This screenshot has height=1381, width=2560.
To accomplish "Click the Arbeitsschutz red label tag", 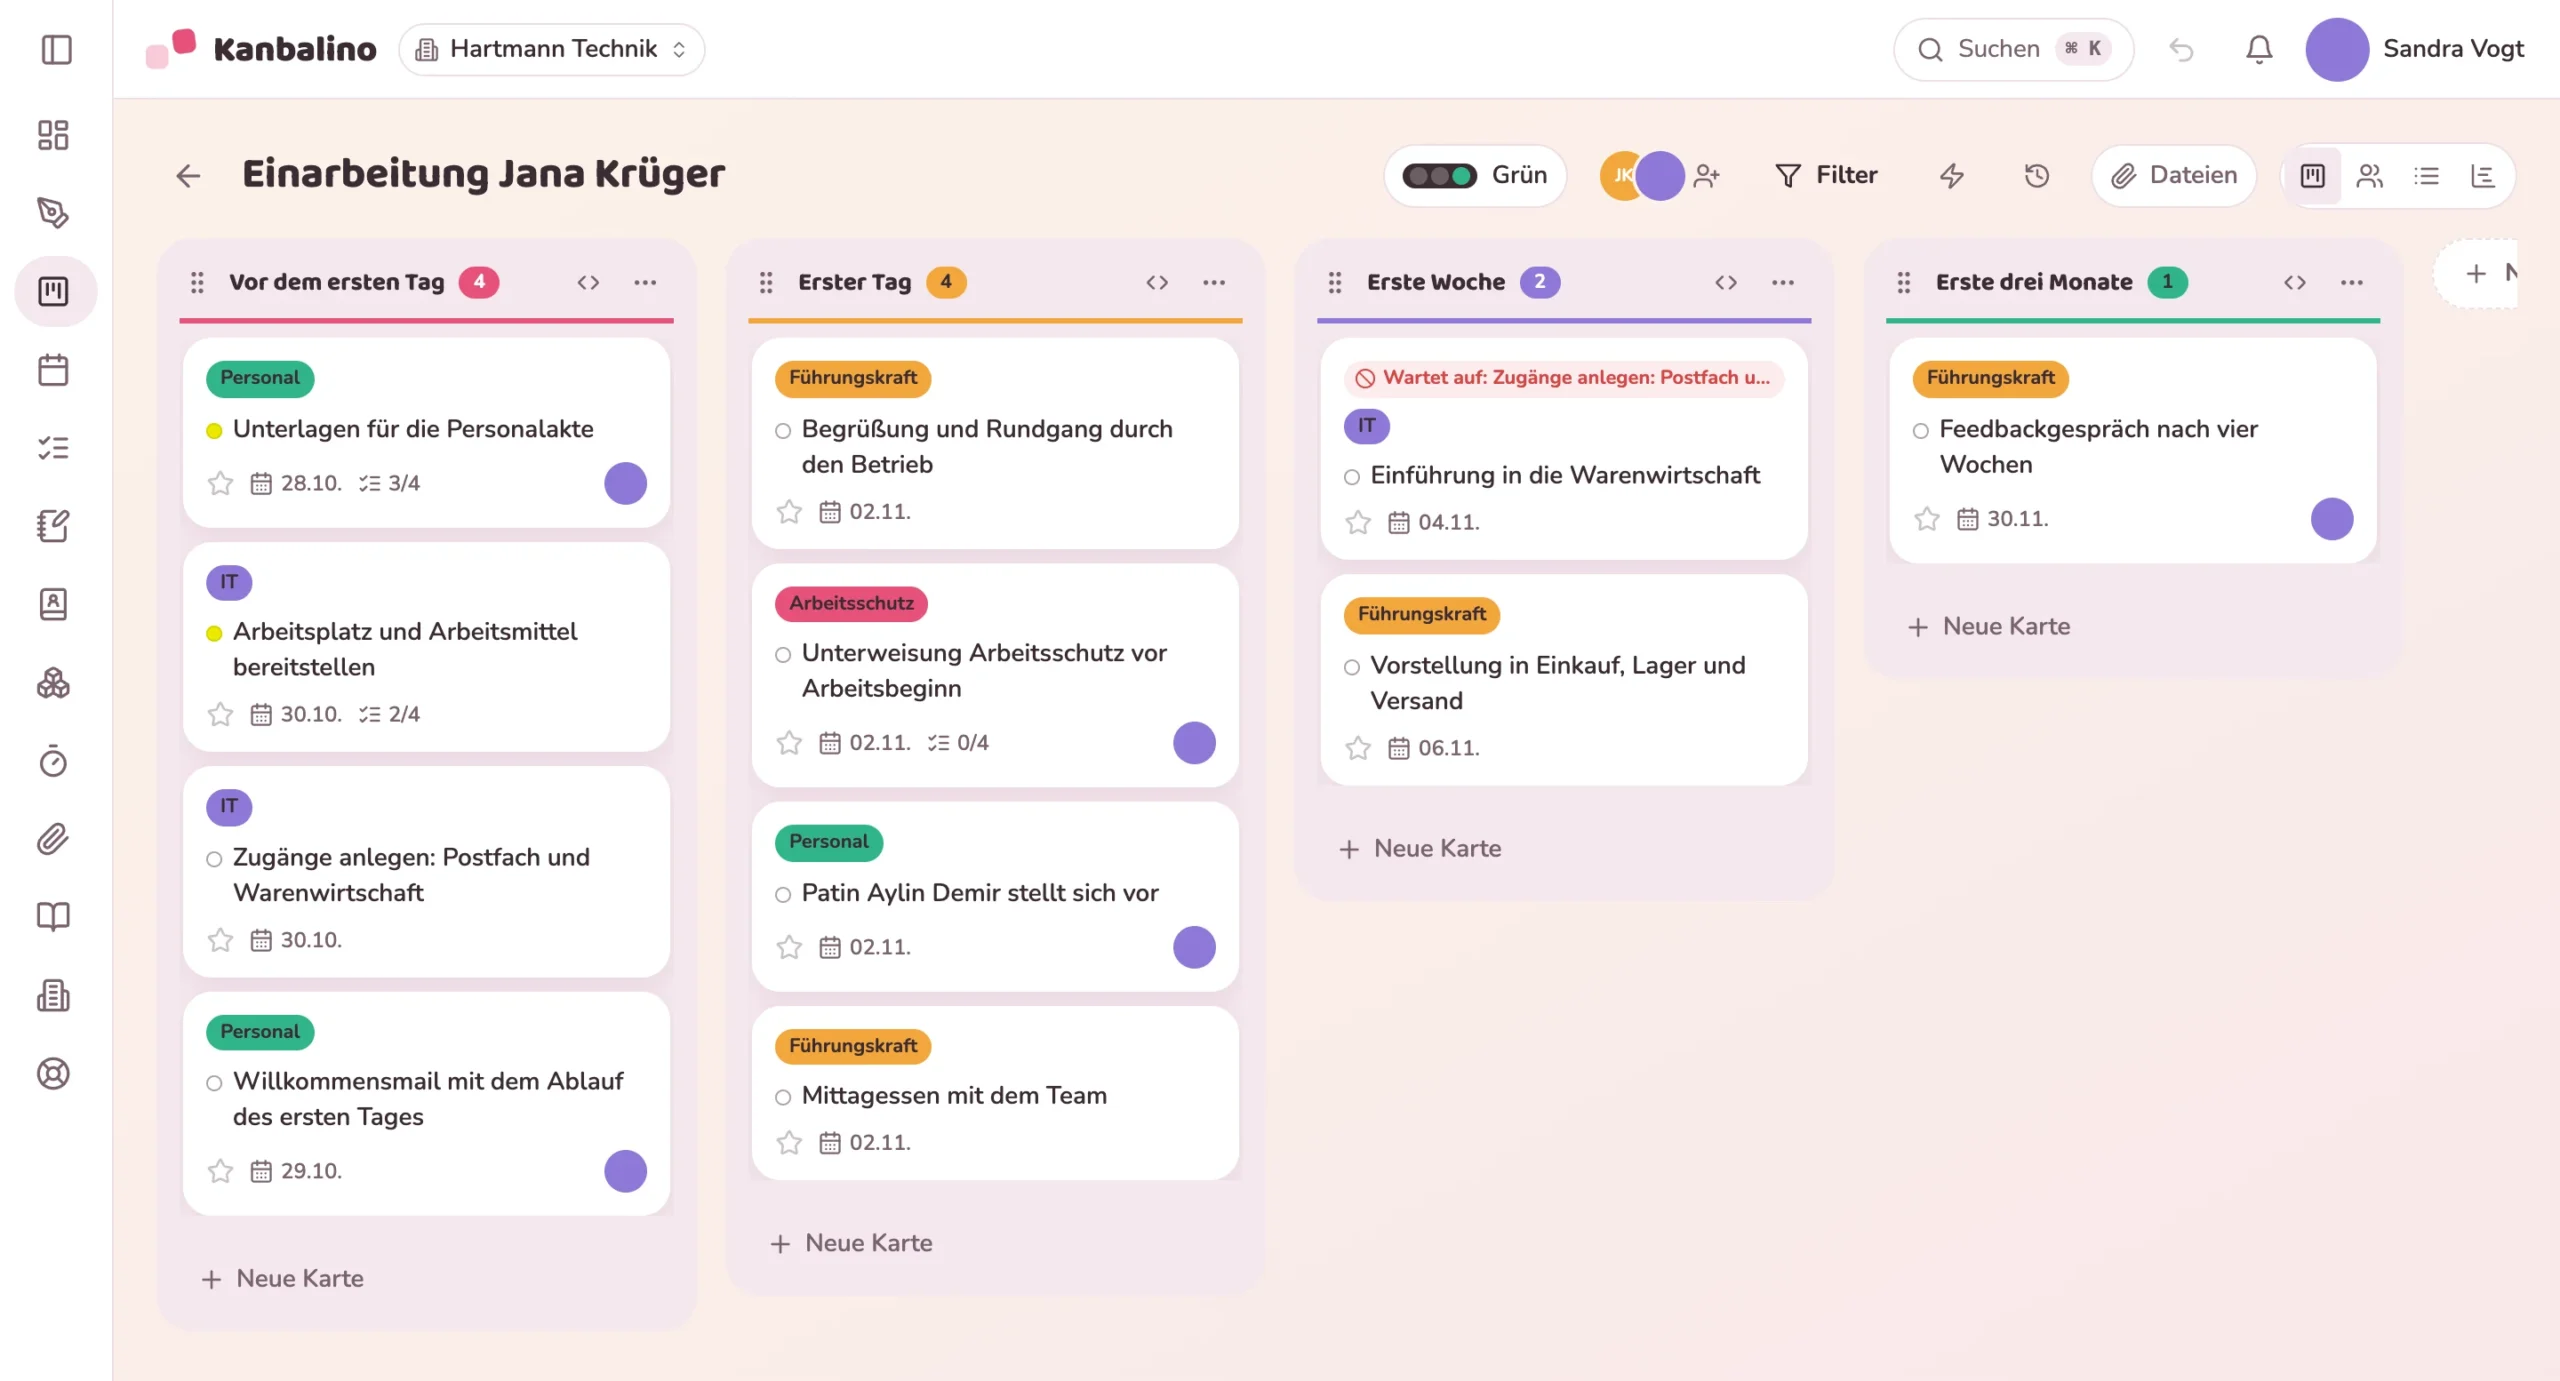I will (851, 604).
